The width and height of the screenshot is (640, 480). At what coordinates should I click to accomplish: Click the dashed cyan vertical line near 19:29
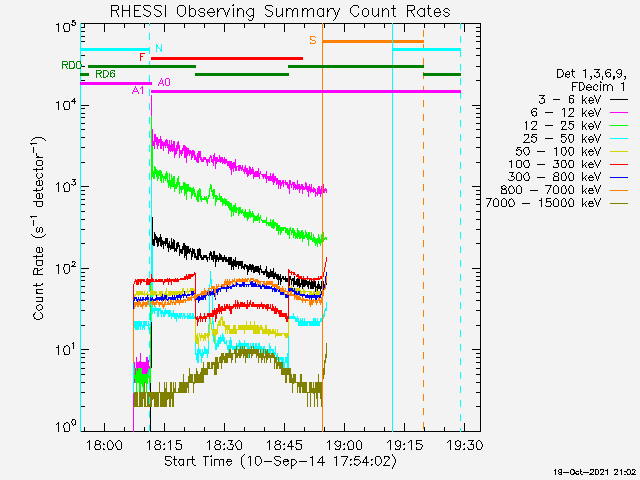[x=460, y=227]
